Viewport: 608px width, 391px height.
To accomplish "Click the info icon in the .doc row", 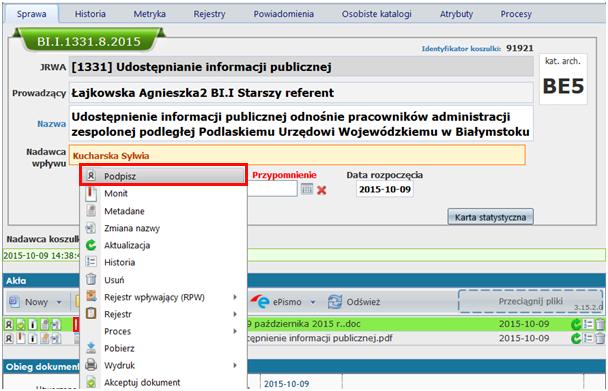I will [x=33, y=324].
